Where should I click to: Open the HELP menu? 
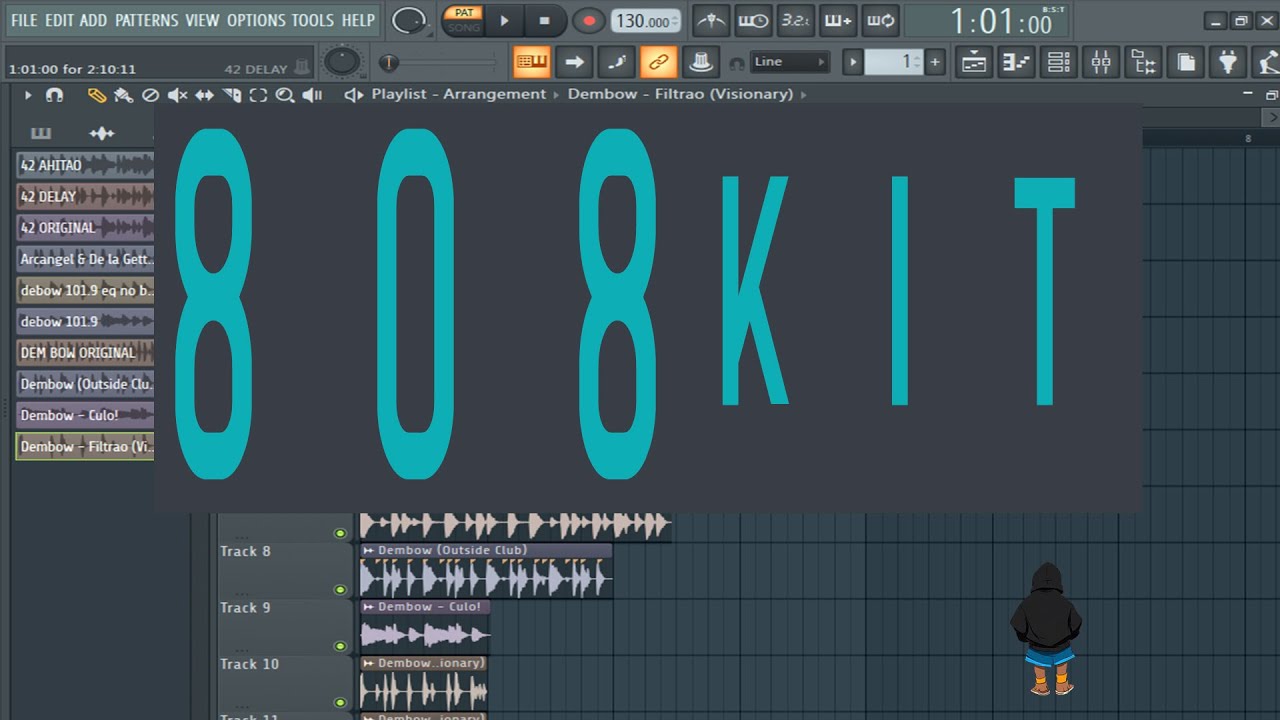tap(358, 20)
